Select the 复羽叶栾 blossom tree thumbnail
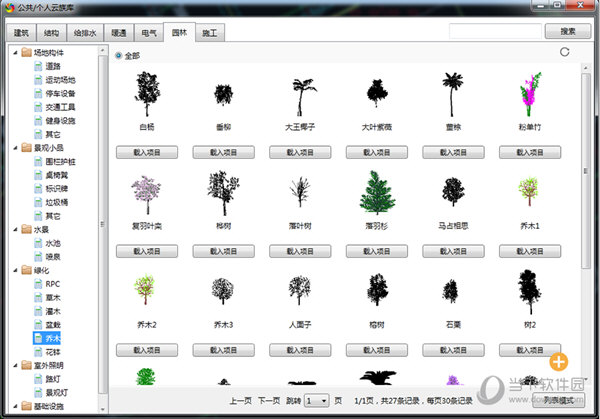The height and width of the screenshot is (419, 600). click(146, 195)
